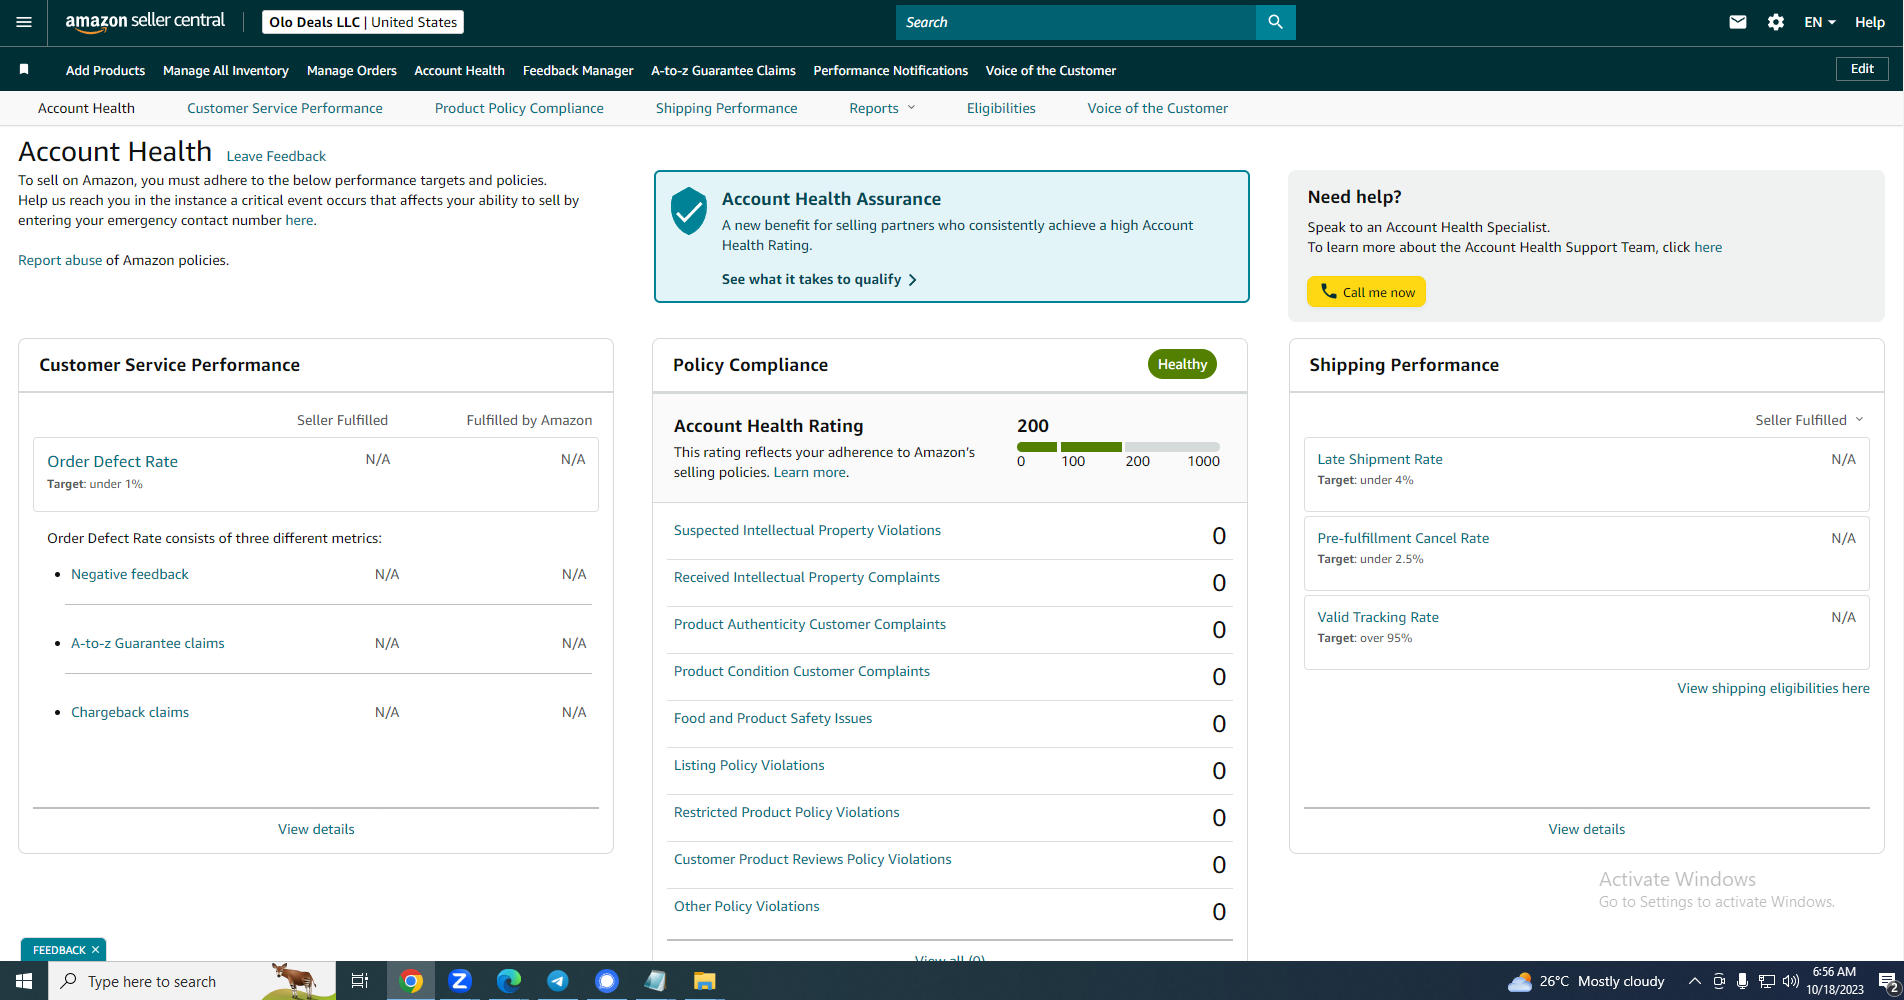Go to the Shipping Performance tab
The height and width of the screenshot is (1000, 1904).
pyautogui.click(x=727, y=108)
